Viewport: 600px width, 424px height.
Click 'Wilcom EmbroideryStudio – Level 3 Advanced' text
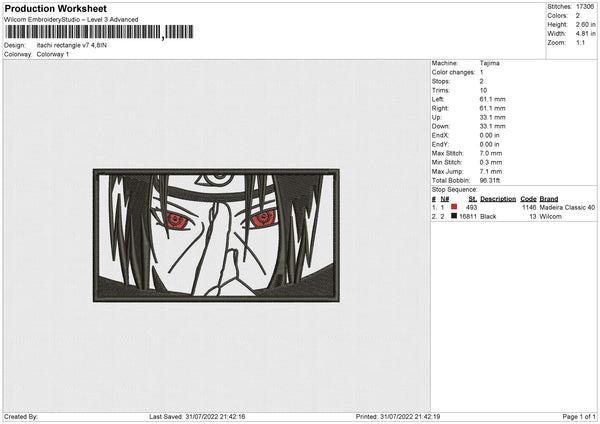71,20
